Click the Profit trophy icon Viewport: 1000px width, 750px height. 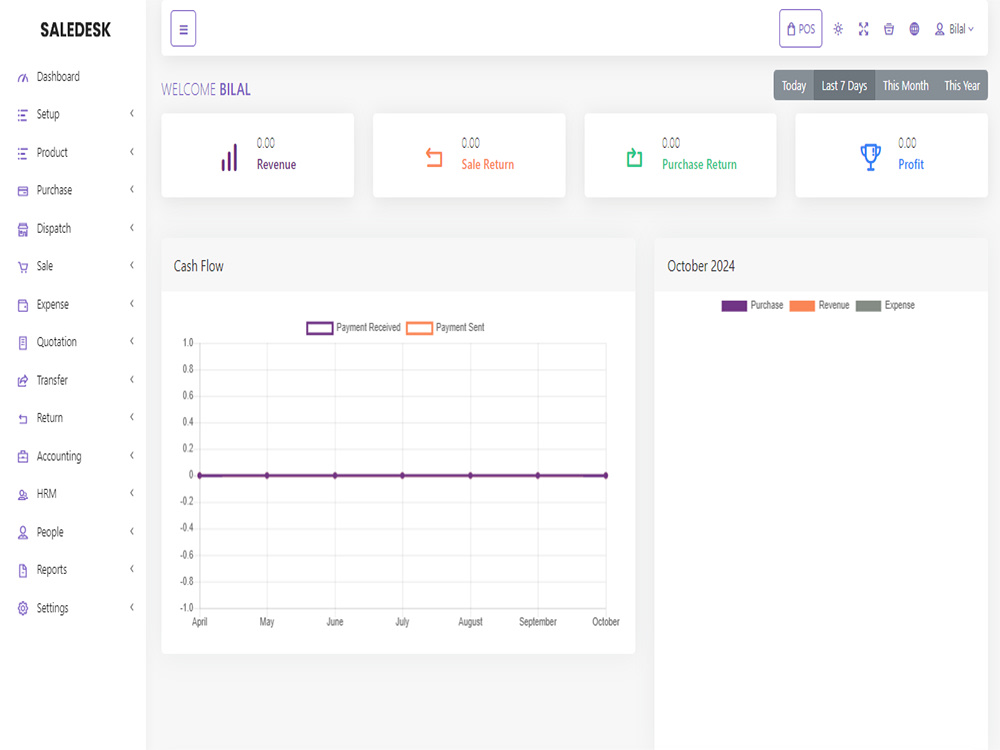pos(871,157)
